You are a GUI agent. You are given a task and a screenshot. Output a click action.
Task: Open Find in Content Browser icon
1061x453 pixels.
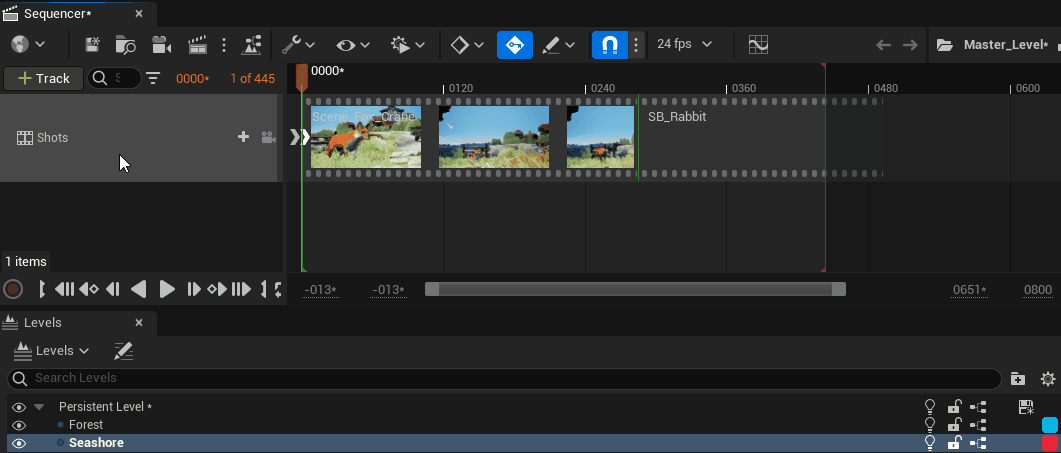click(125, 45)
